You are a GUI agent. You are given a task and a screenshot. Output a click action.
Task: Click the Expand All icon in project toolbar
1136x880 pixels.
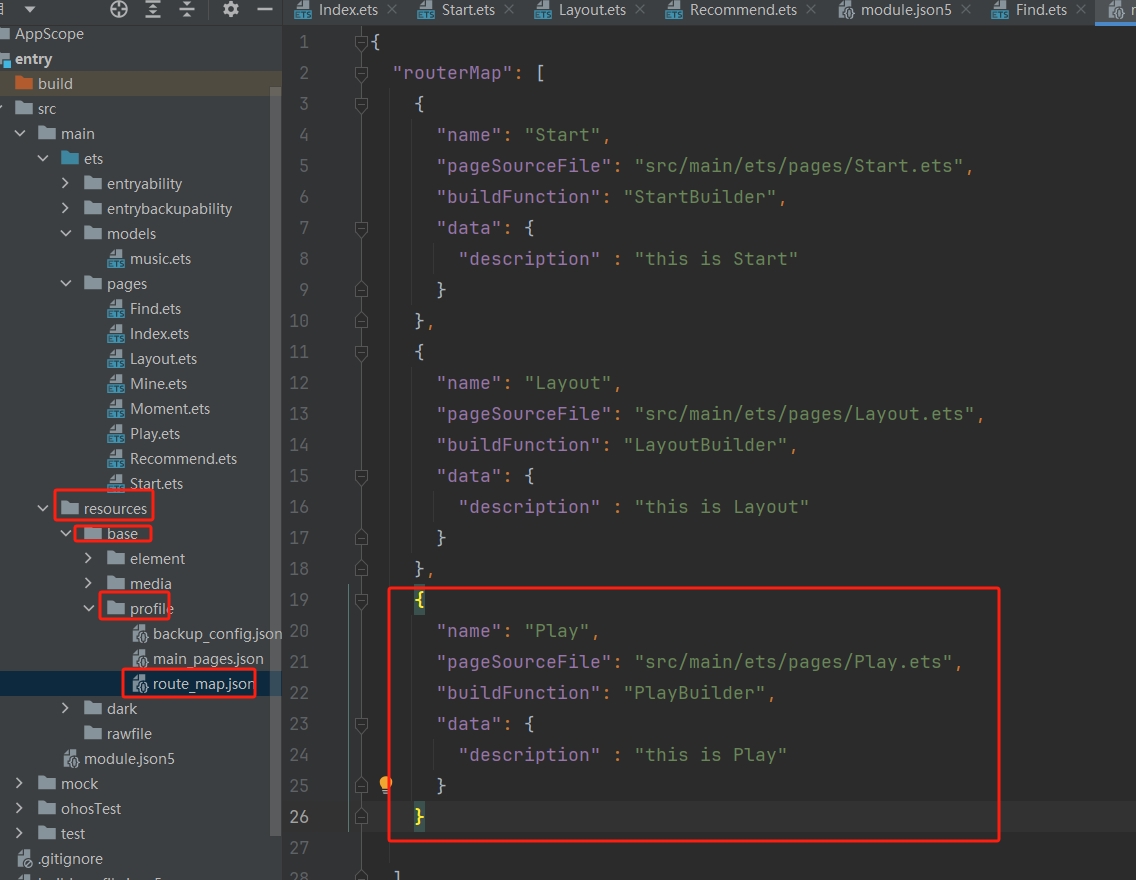pyautogui.click(x=153, y=10)
